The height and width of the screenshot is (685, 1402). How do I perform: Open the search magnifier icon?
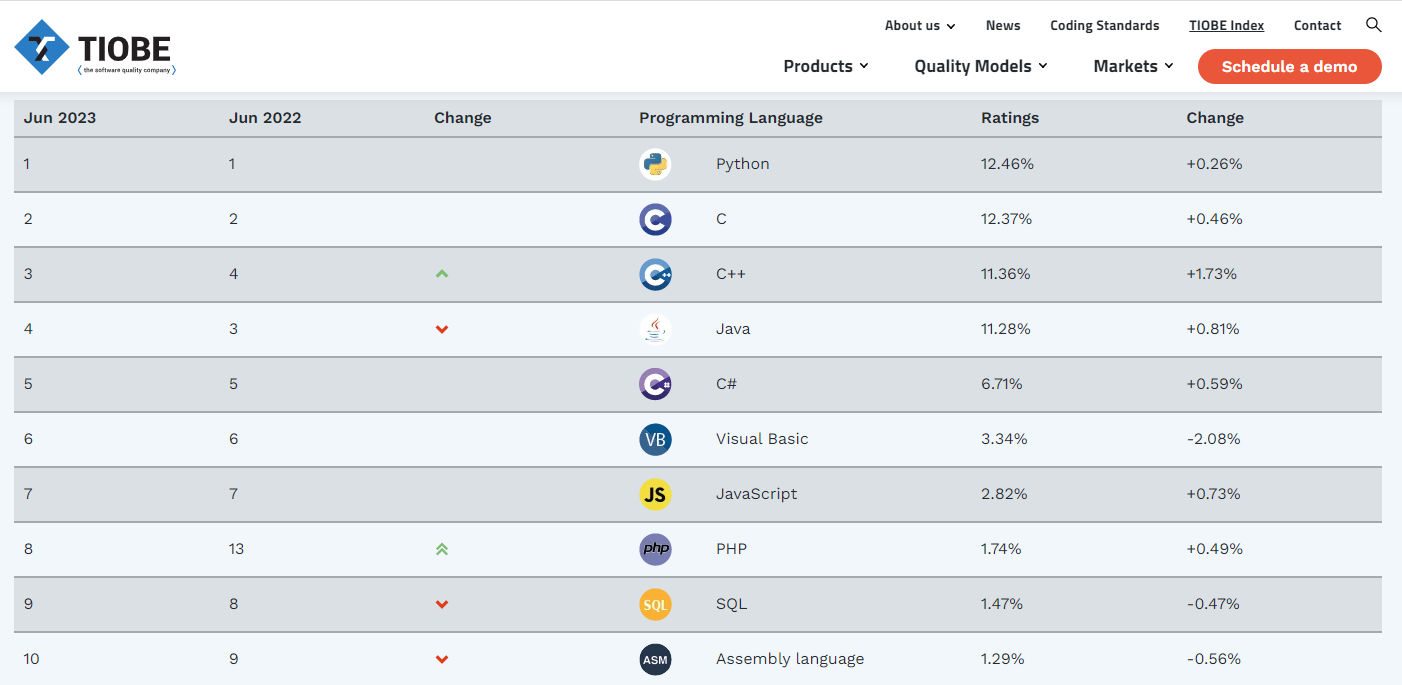(x=1374, y=25)
